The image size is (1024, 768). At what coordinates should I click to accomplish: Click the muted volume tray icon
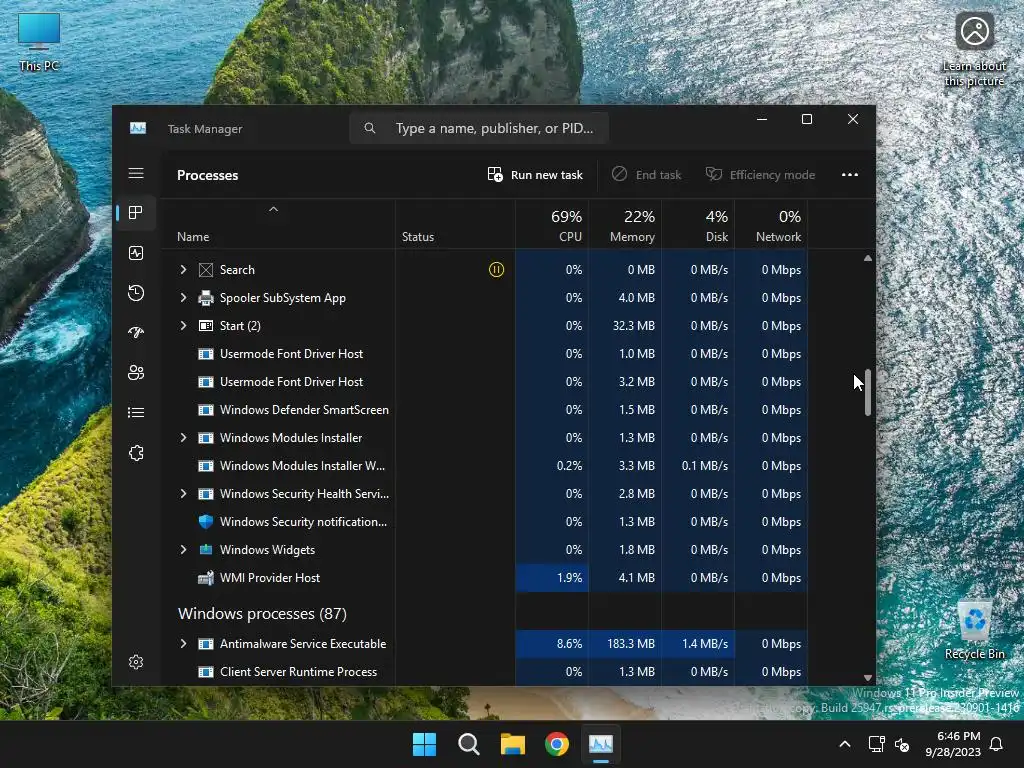click(x=902, y=744)
